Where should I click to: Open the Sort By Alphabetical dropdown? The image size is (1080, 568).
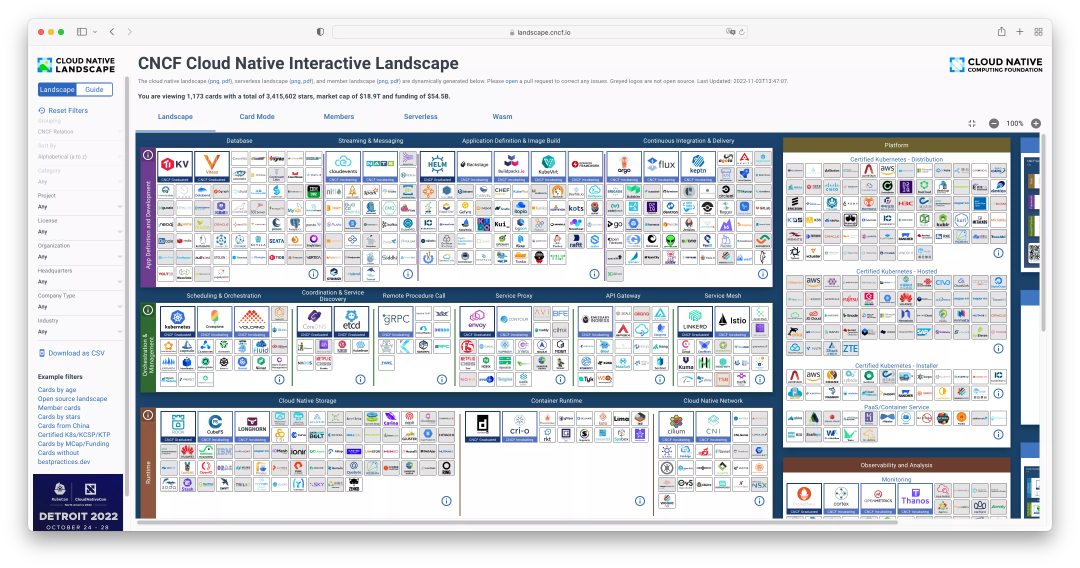pos(80,157)
